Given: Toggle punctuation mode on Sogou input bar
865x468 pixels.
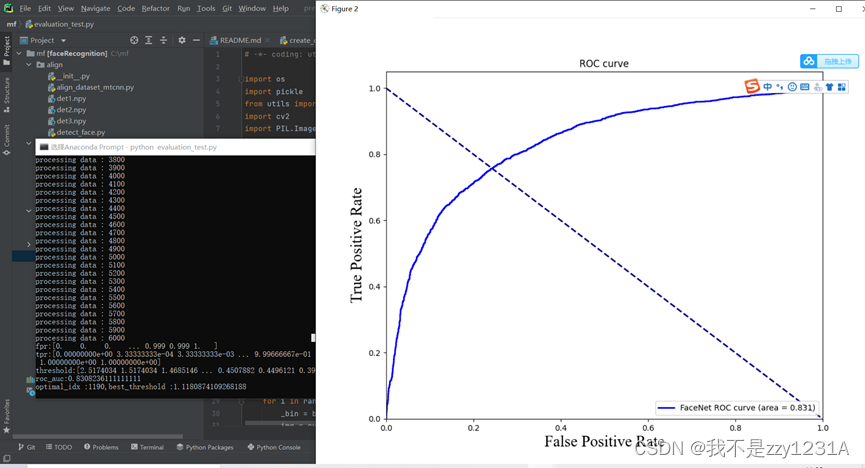Looking at the screenshot, I should point(779,87).
